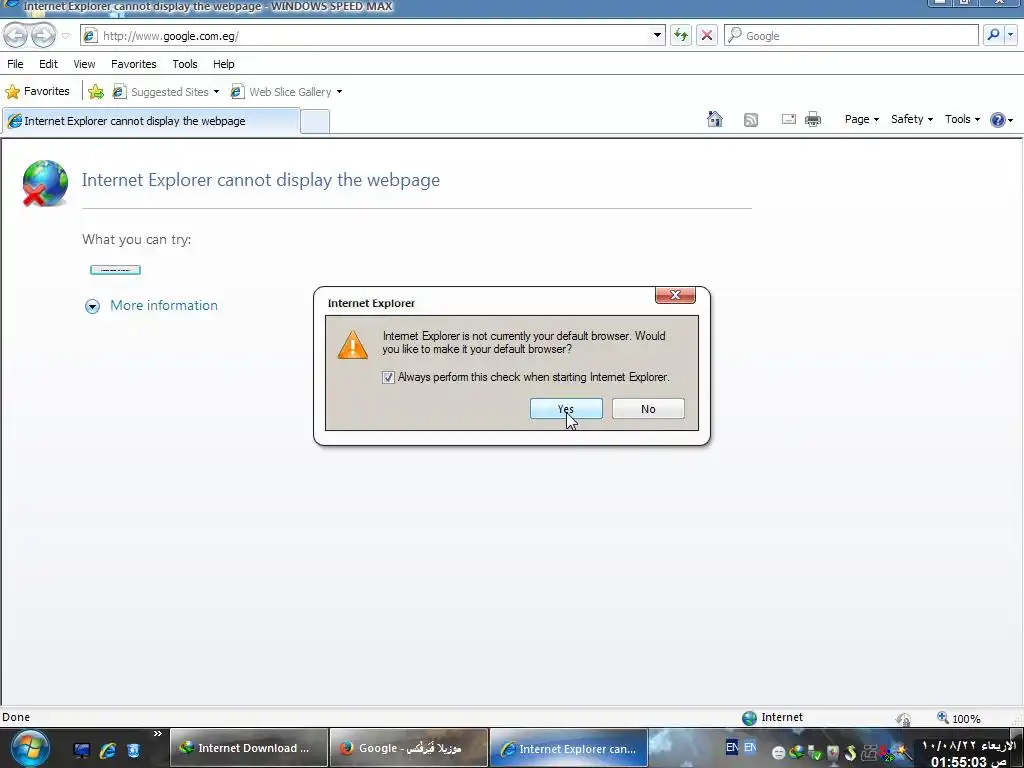
Task: Expand quick launch chevron overflow
Action: click(157, 734)
